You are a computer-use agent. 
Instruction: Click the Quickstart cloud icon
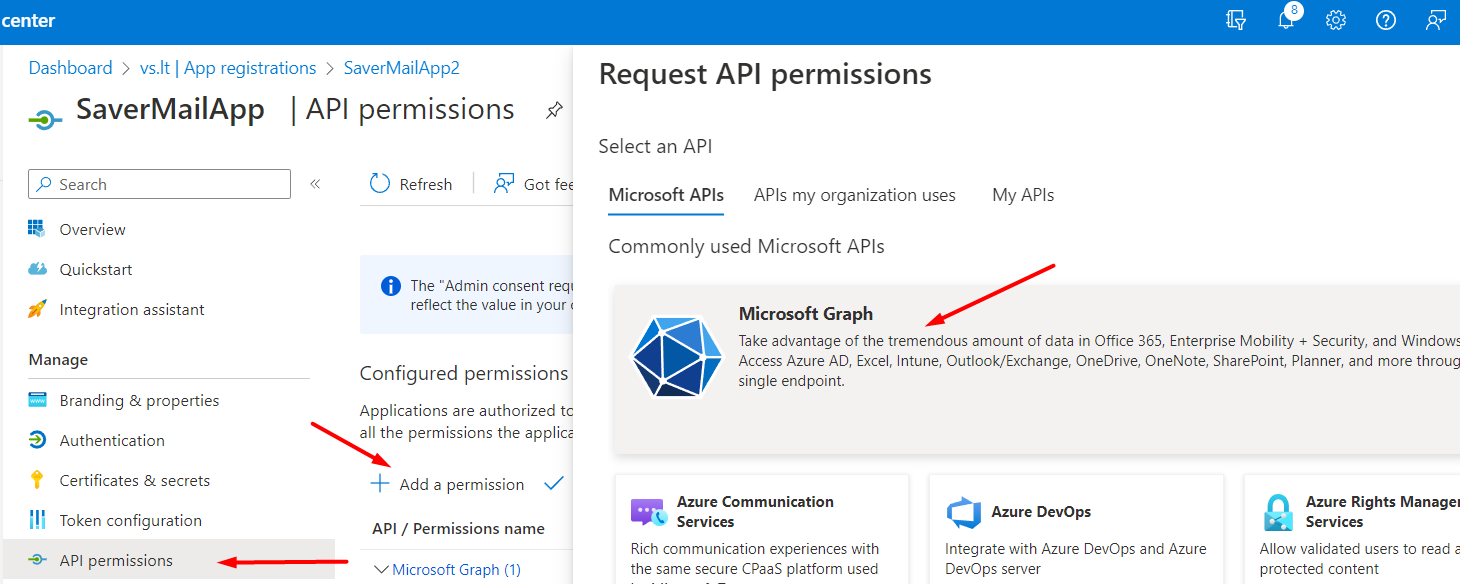(x=37, y=269)
